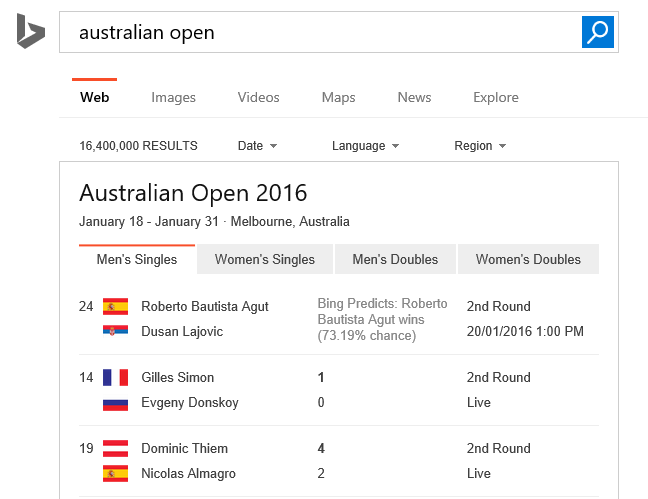Switch to the News tab
This screenshot has height=499, width=648.
[414, 97]
